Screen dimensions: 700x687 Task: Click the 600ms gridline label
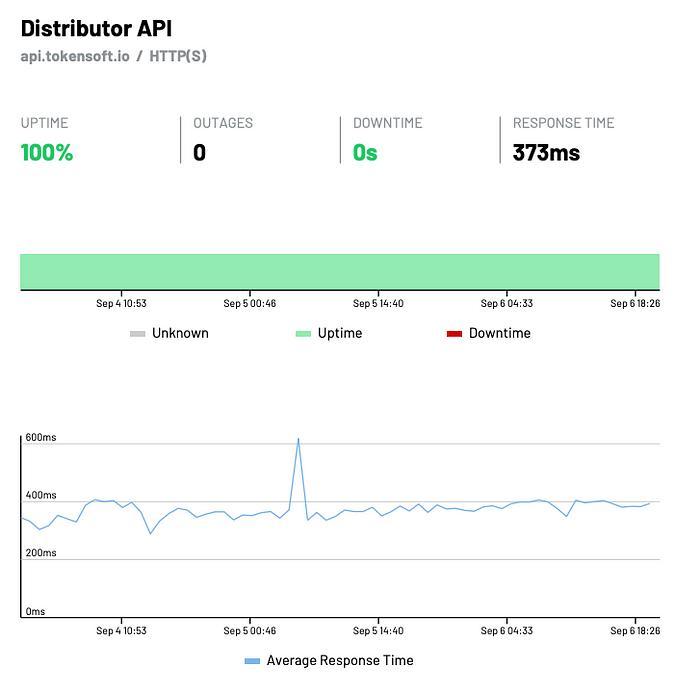[x=41, y=438]
